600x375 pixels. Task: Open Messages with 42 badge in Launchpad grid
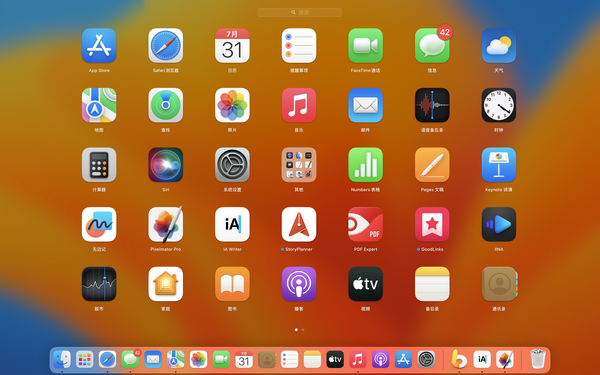(432, 46)
